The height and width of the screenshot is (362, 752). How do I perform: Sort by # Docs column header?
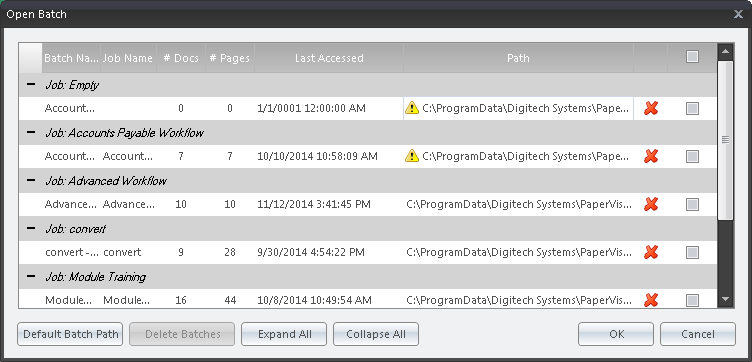pos(181,58)
